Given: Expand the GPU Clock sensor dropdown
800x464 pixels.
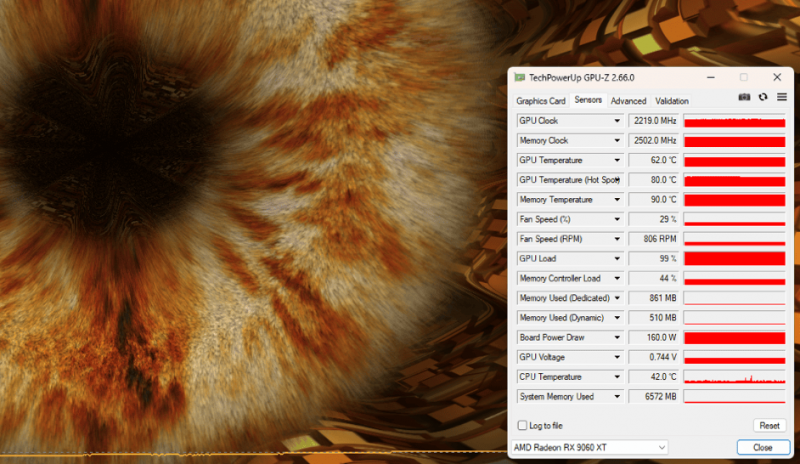Looking at the screenshot, I should pos(617,121).
